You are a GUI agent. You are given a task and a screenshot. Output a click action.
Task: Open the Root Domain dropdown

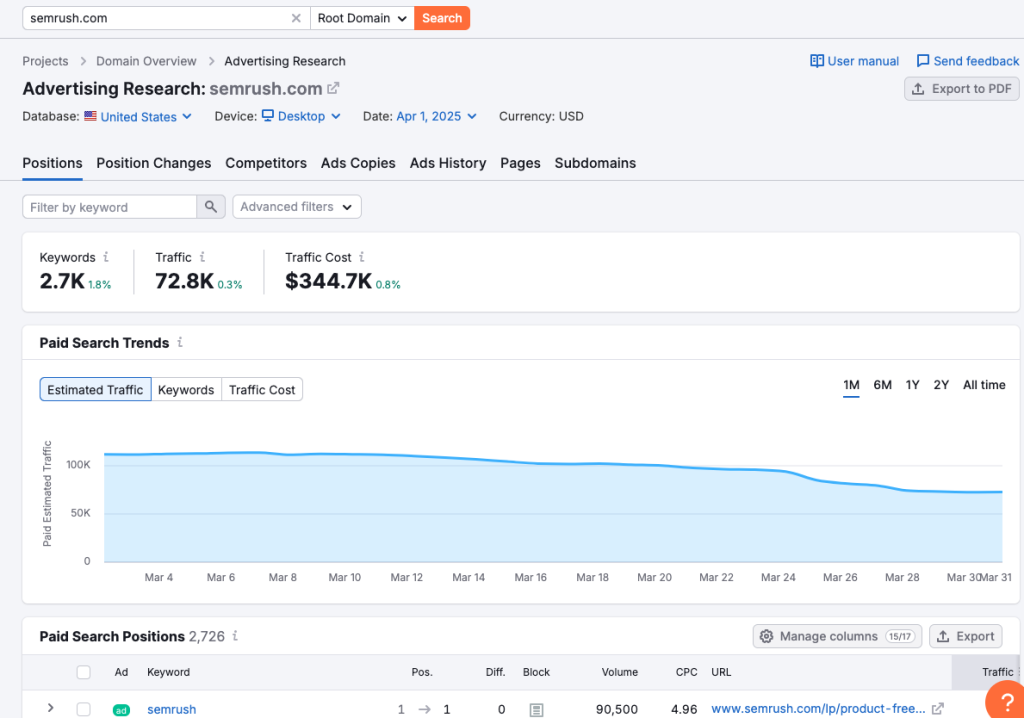click(362, 18)
